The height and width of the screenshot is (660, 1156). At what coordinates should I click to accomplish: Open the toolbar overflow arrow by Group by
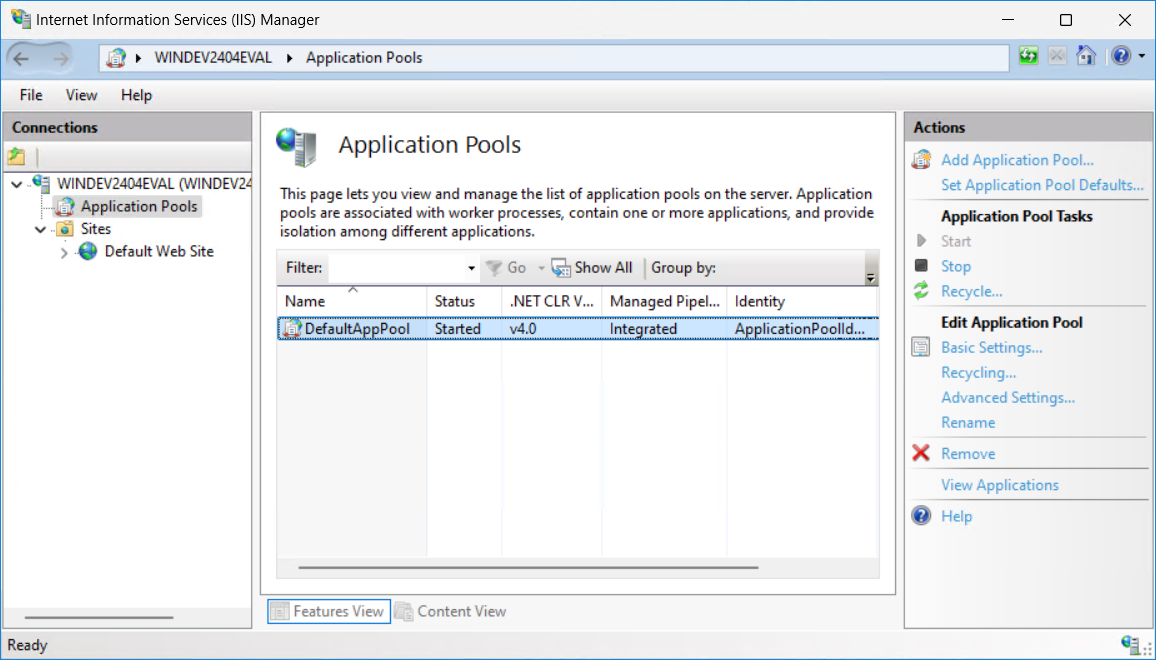(871, 277)
